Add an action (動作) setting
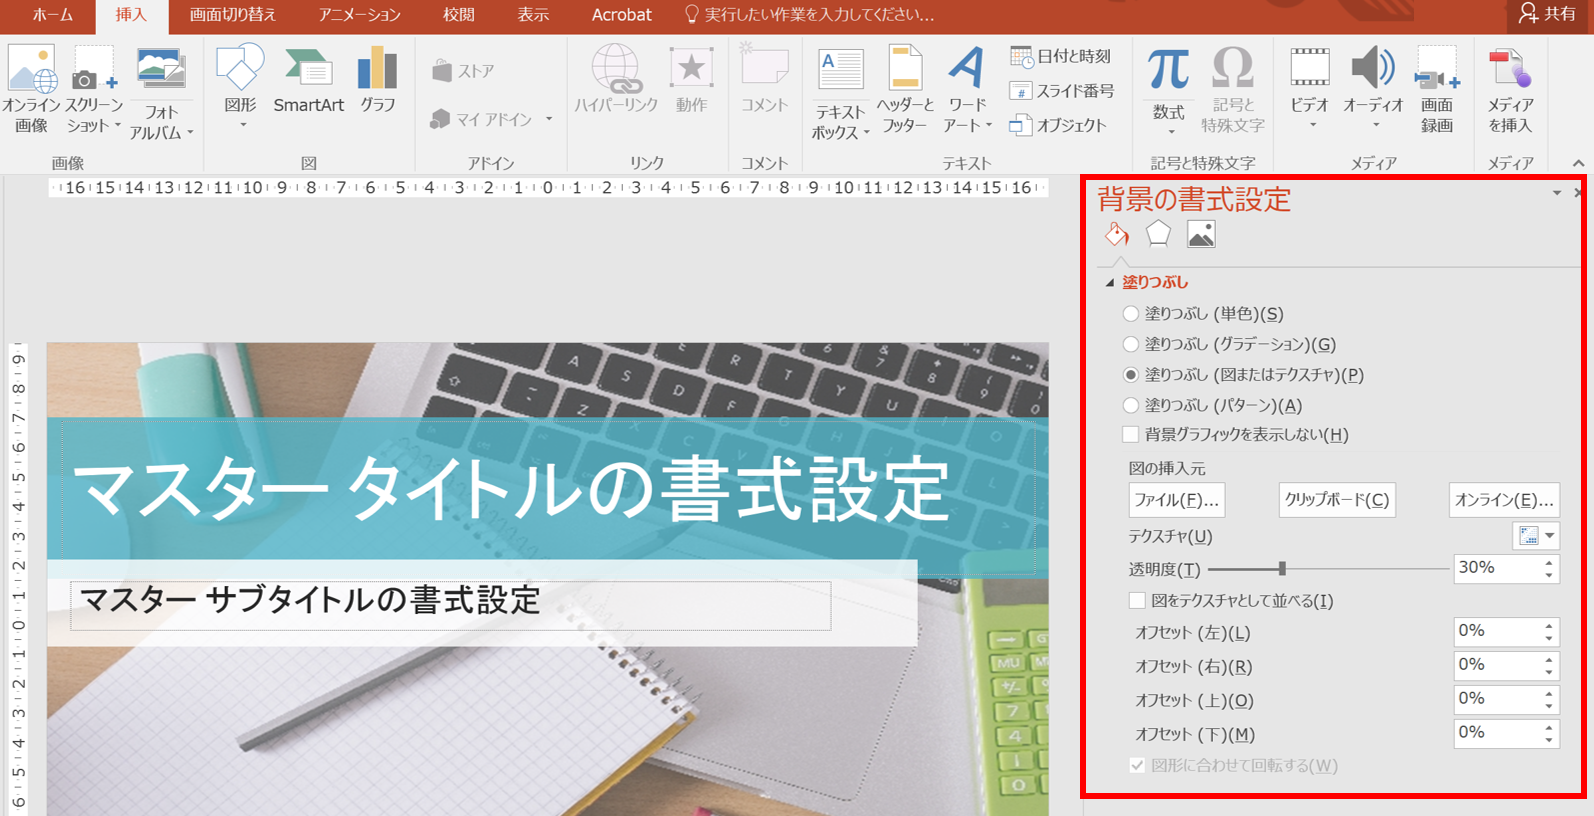The height and width of the screenshot is (816, 1594). pos(691,80)
